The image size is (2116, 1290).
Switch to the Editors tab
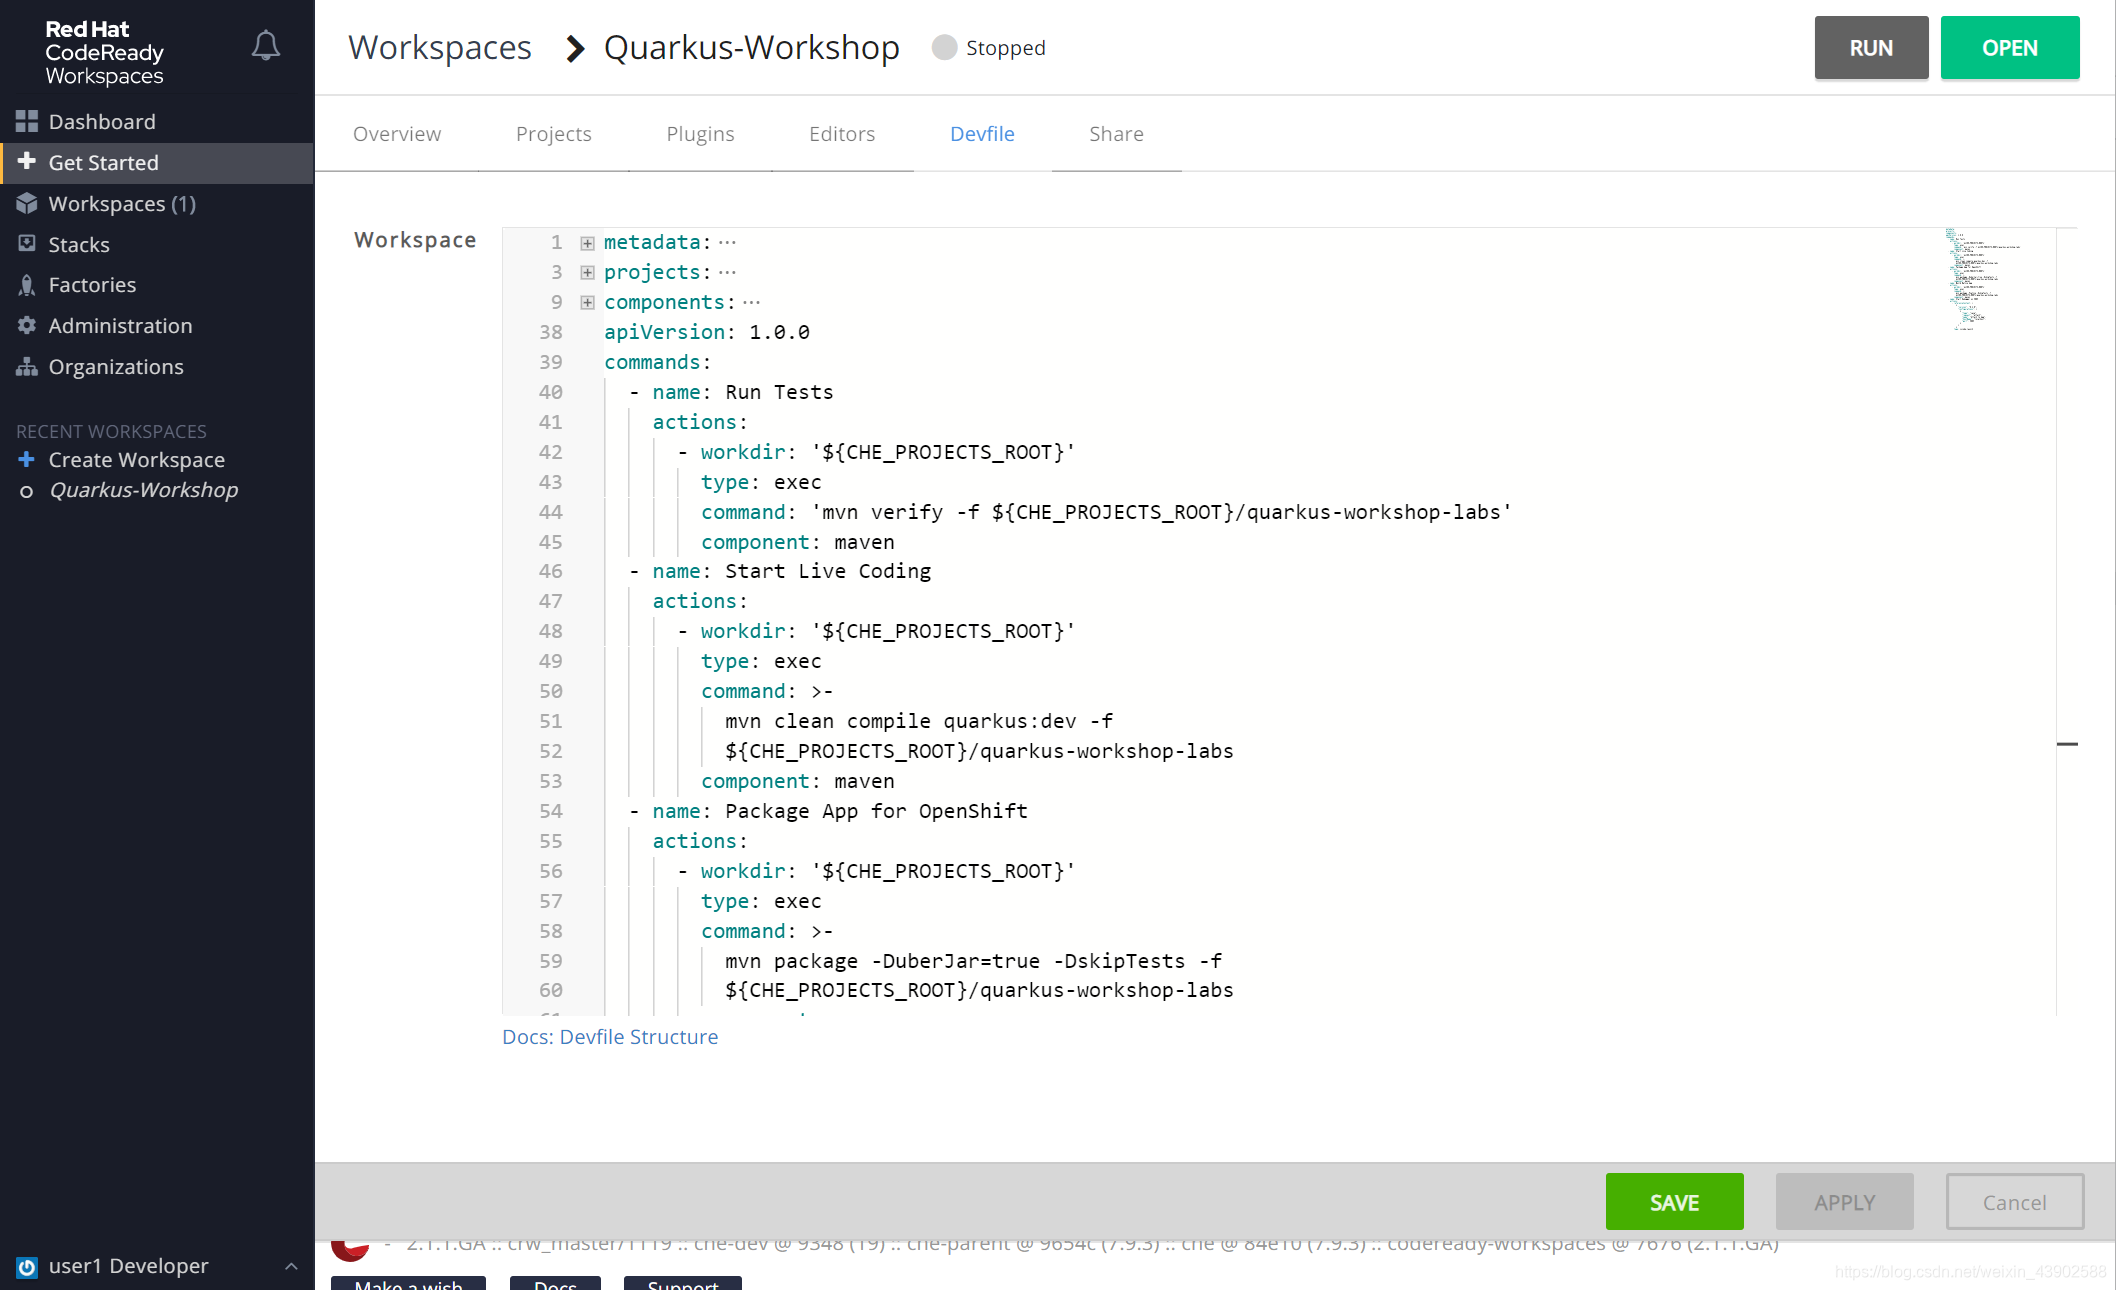(x=841, y=134)
